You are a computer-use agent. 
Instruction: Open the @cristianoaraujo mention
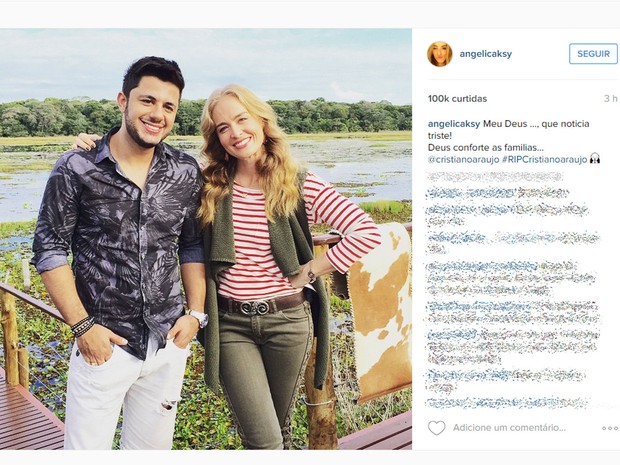pos(469,158)
